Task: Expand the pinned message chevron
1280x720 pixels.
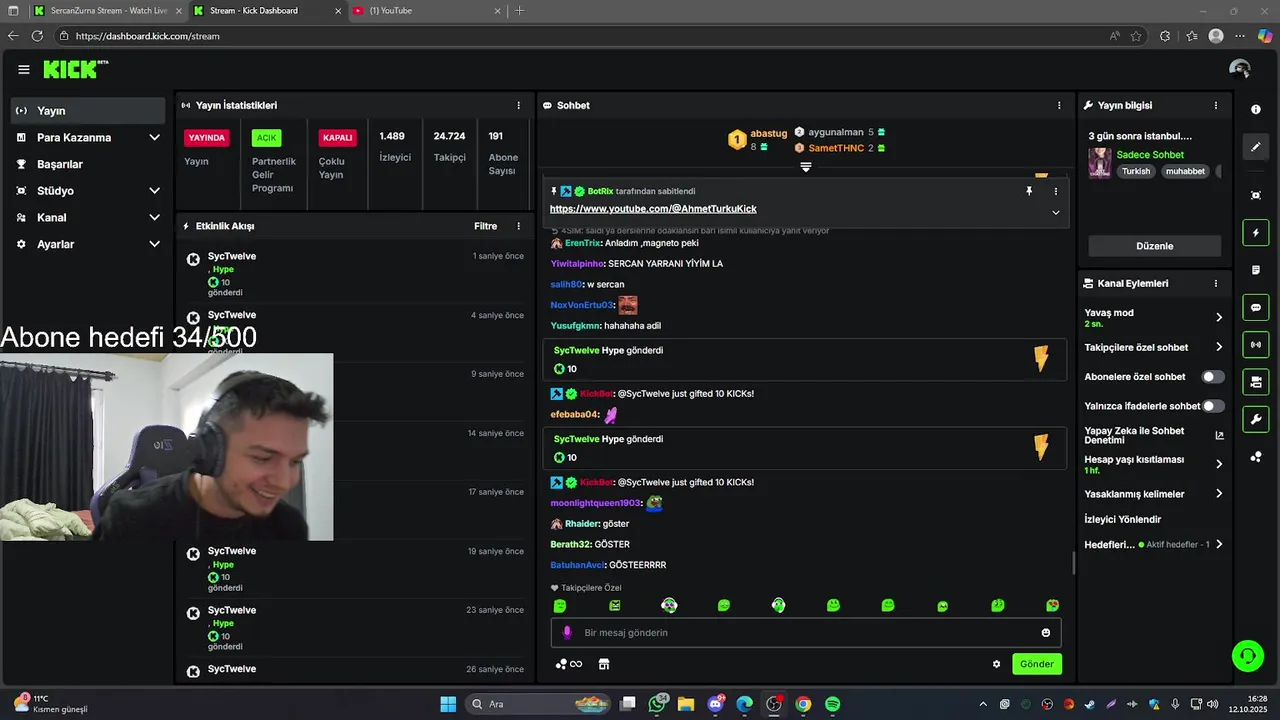Action: [1055, 212]
